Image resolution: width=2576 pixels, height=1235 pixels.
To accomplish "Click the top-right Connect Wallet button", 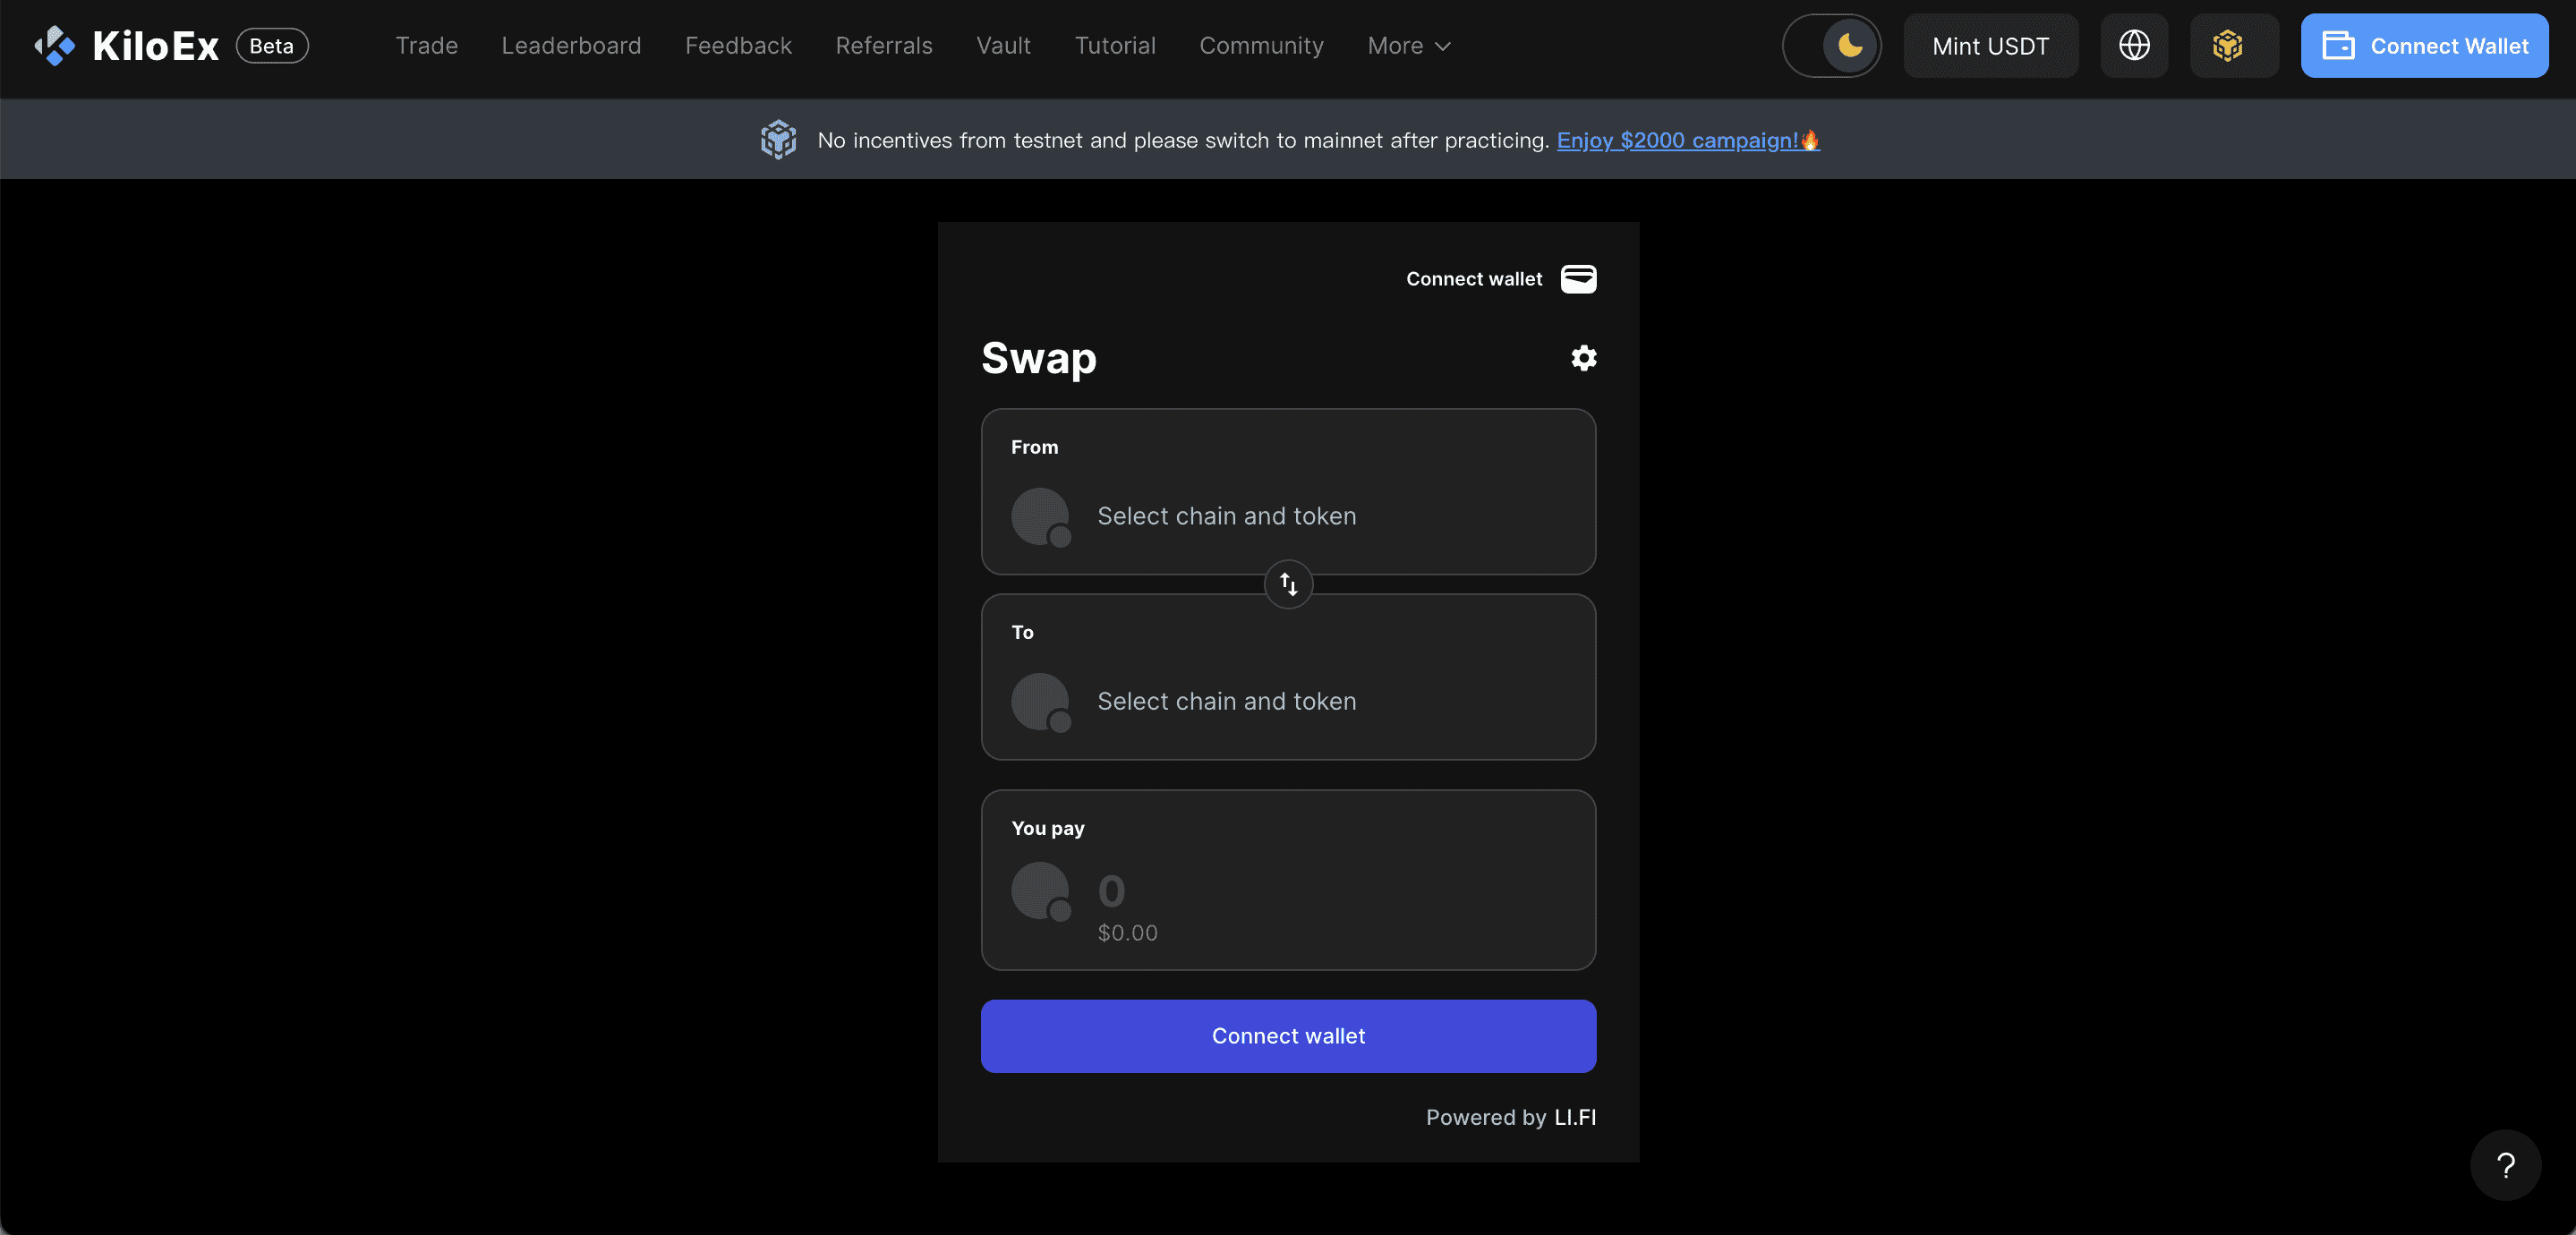I will tap(2424, 46).
